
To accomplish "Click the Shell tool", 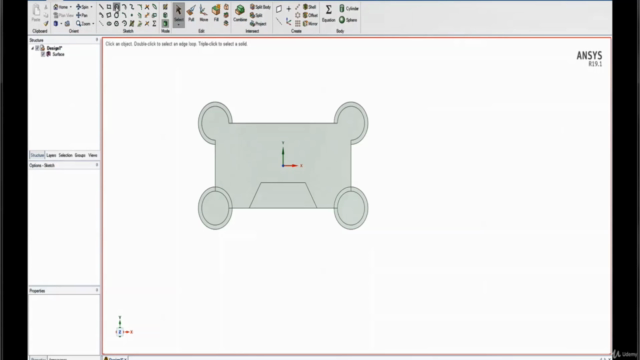I will click(309, 7).
